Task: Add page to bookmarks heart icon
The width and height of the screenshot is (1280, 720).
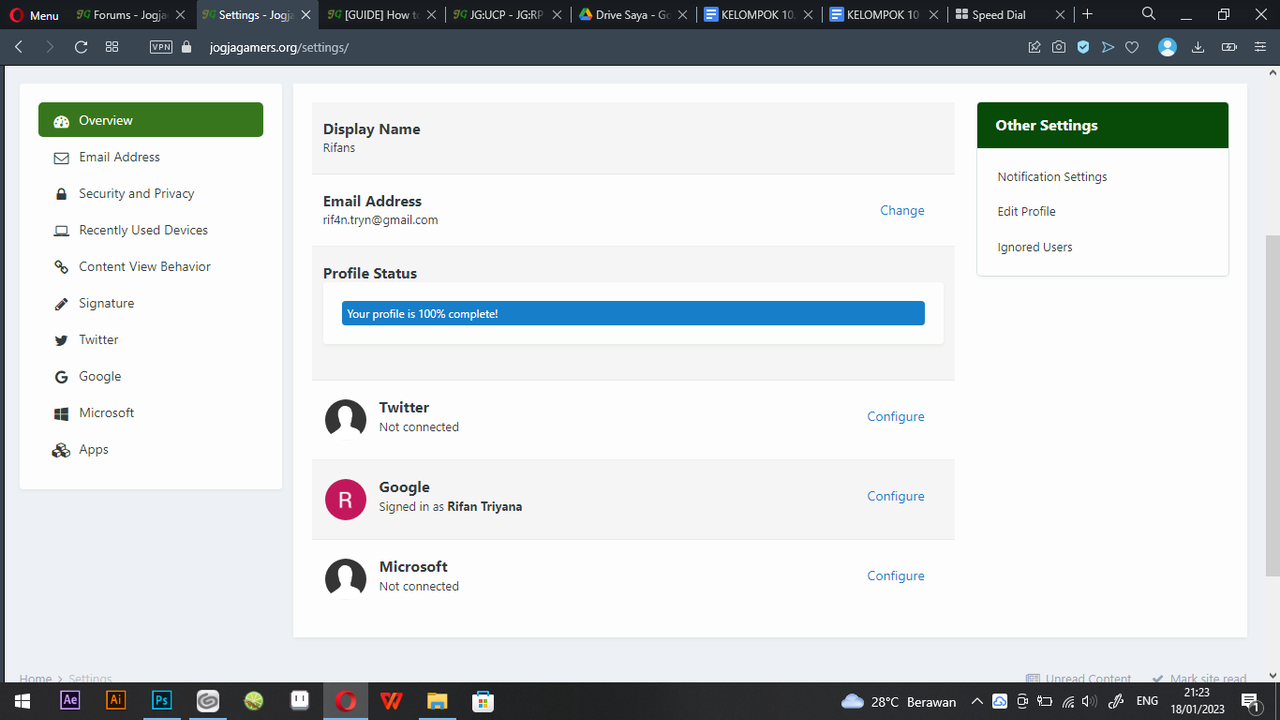Action: (x=1132, y=47)
